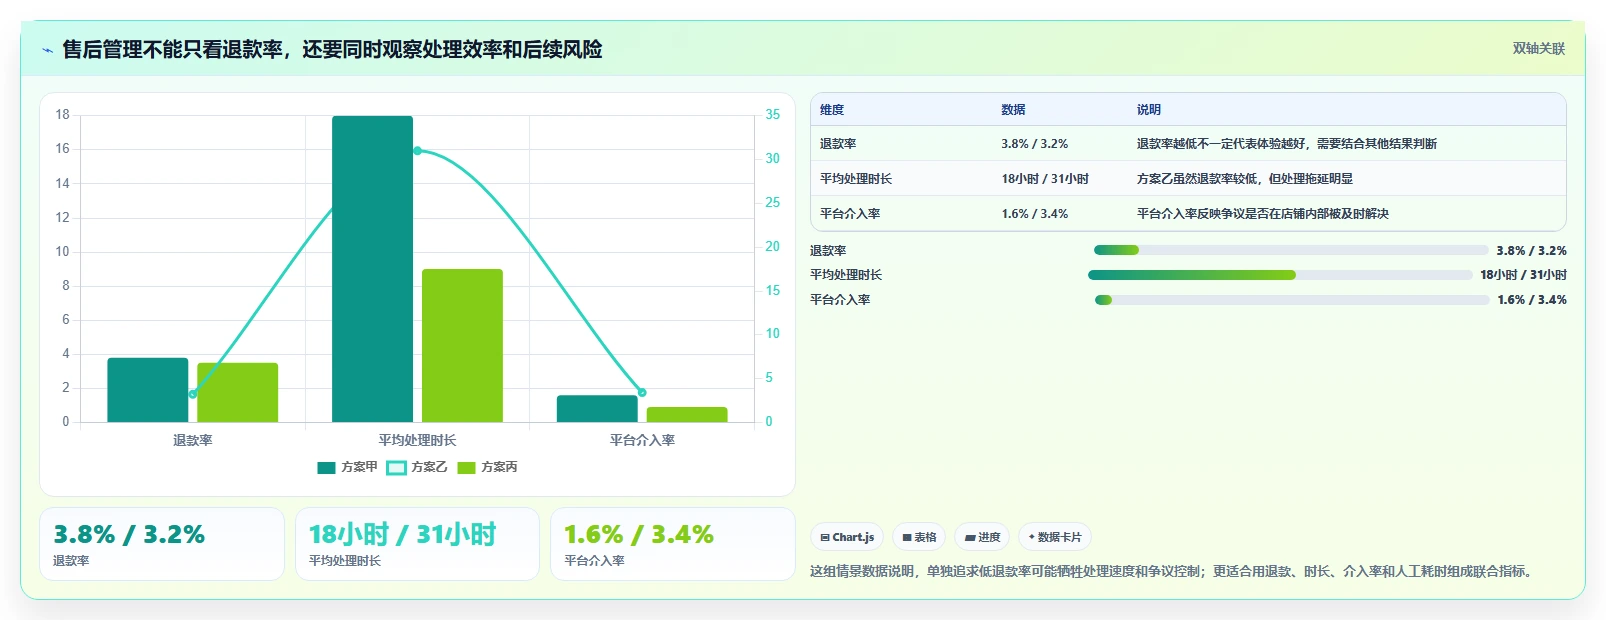Click the 数据卡片 chip
Screen dimensions: 1606x620
pyautogui.click(x=1055, y=537)
